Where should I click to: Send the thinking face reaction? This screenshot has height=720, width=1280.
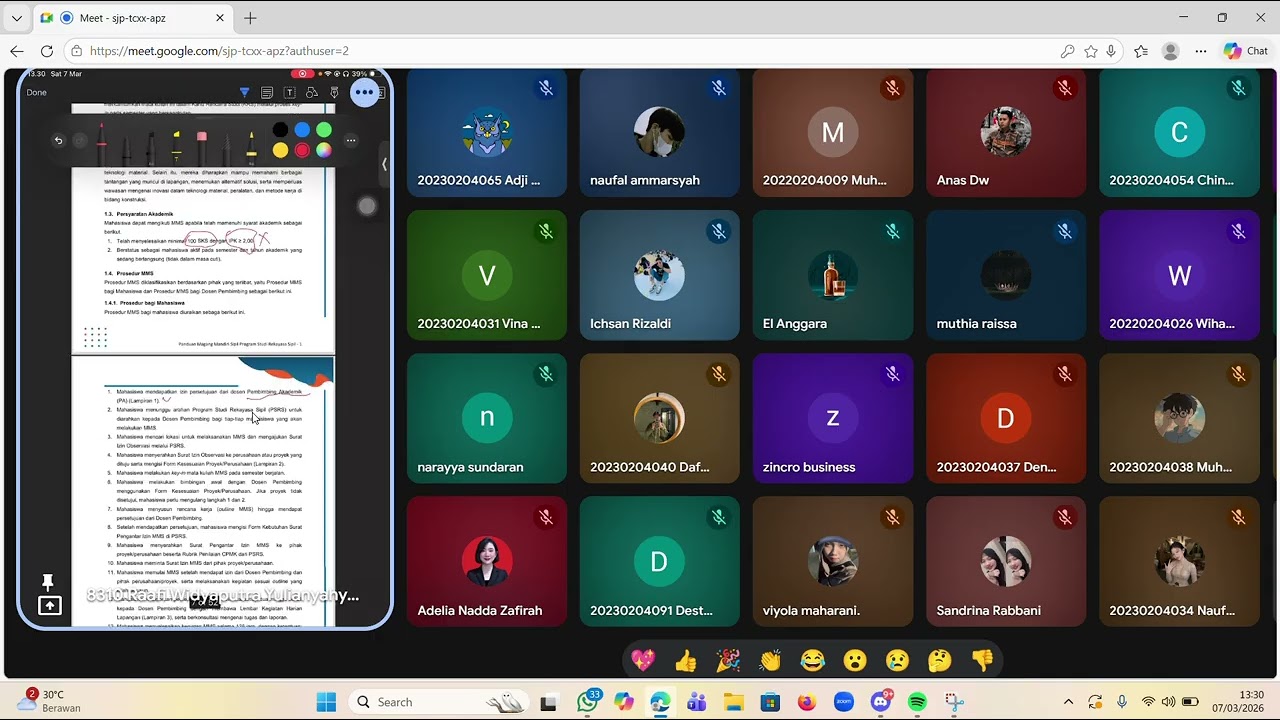click(940, 660)
